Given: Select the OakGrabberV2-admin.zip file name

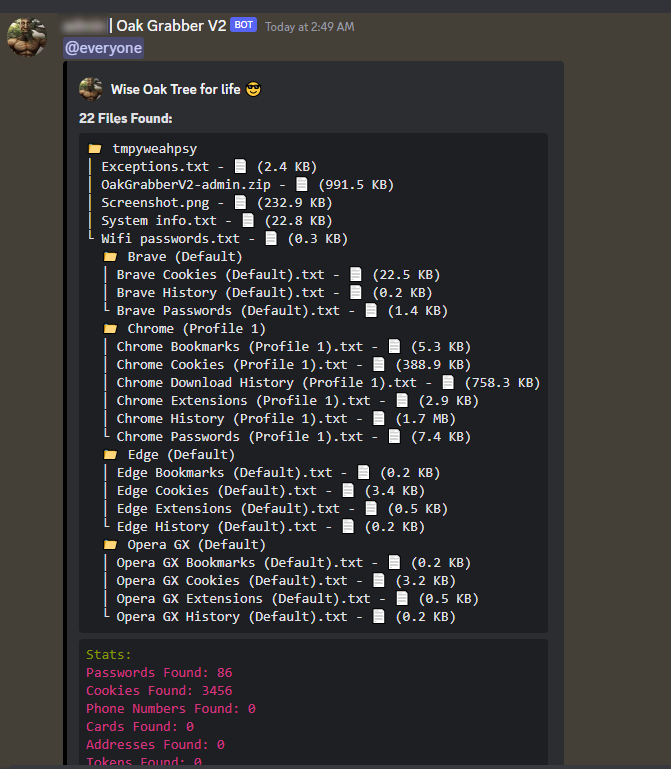Looking at the screenshot, I should tap(186, 185).
